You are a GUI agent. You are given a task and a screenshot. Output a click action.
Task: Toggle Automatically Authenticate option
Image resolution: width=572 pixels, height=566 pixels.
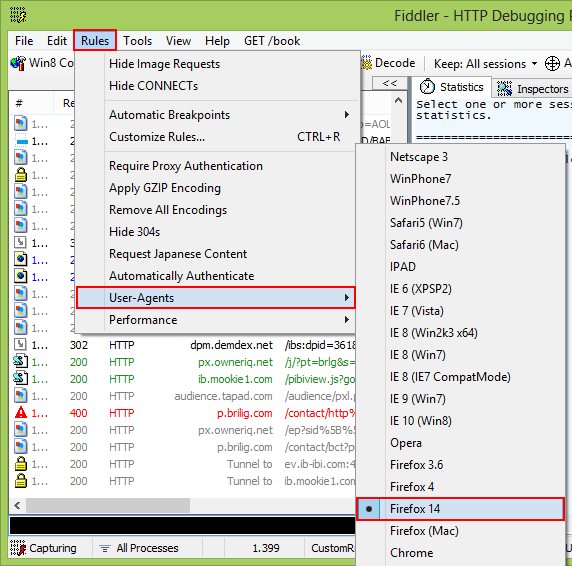(215, 276)
